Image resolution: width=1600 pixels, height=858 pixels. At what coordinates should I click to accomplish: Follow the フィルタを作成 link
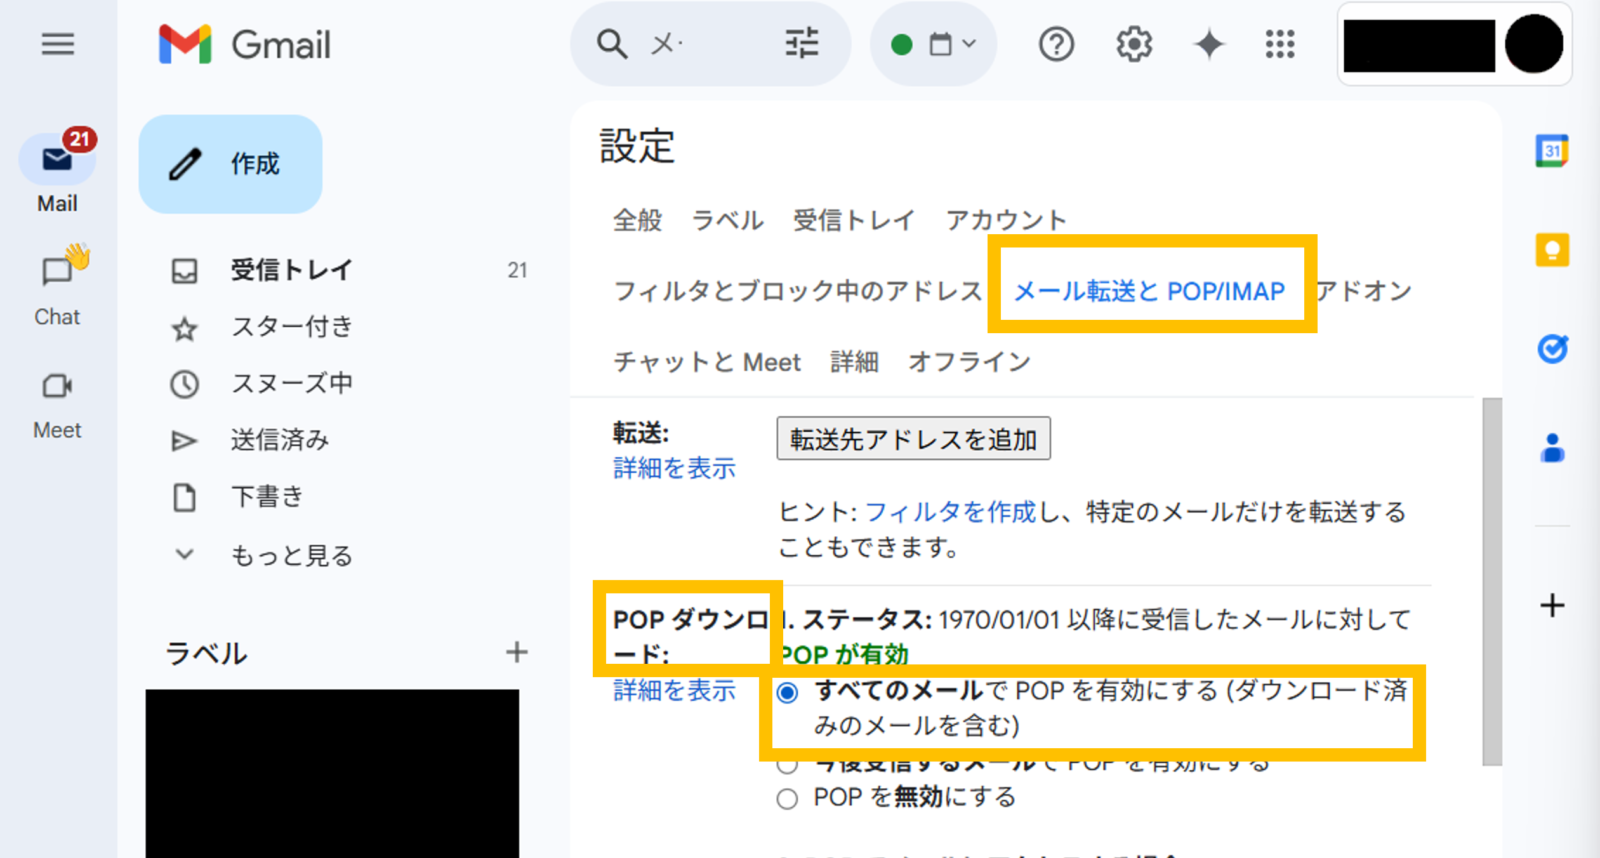pyautogui.click(x=950, y=512)
